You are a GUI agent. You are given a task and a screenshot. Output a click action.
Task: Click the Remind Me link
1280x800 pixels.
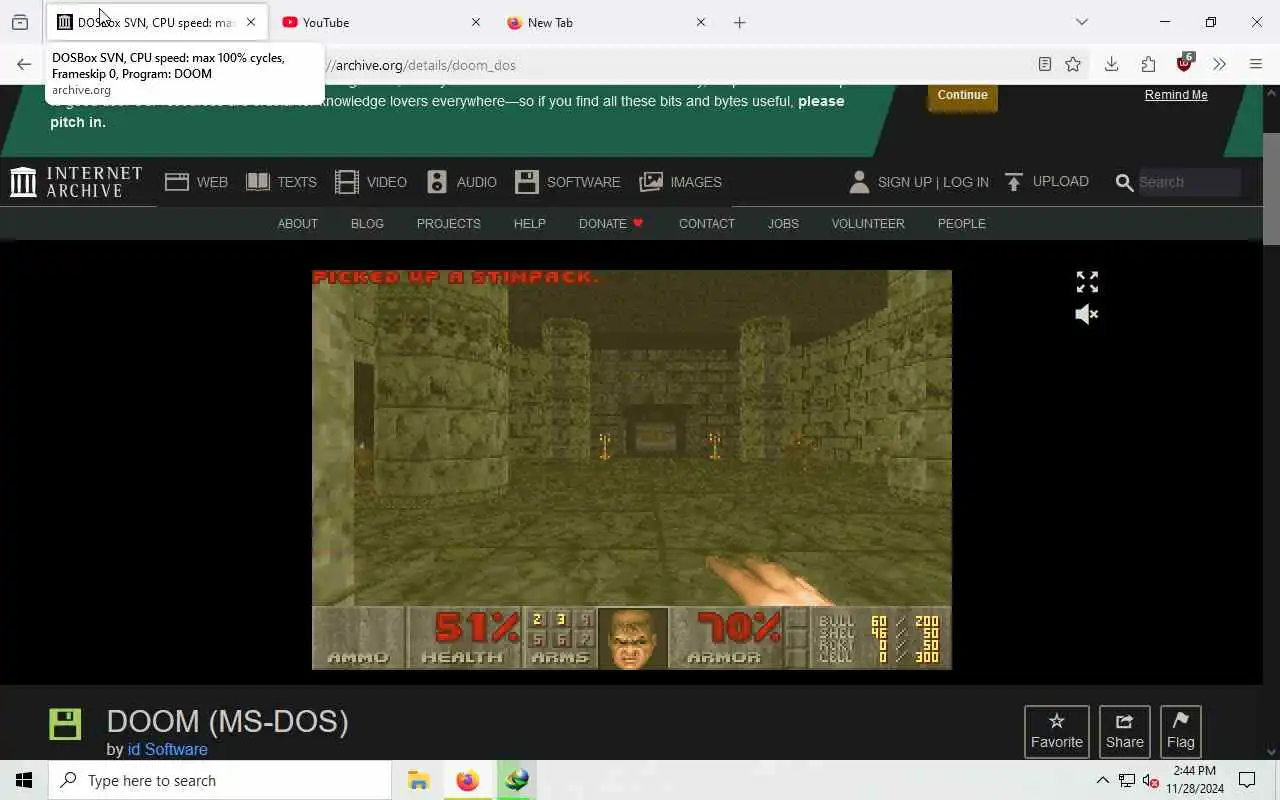[x=1176, y=95]
